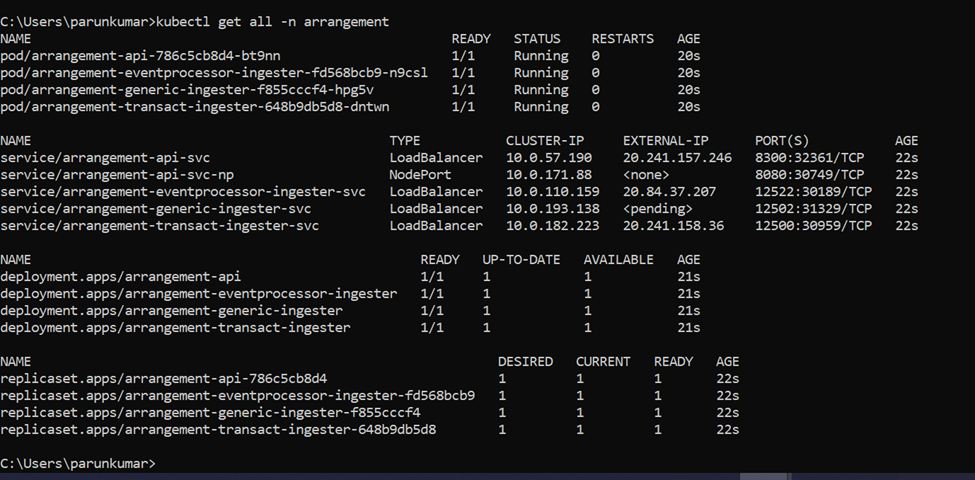Viewport: 975px width, 480px height.
Task: Click the STATUS column header for pods
Action: pos(537,39)
